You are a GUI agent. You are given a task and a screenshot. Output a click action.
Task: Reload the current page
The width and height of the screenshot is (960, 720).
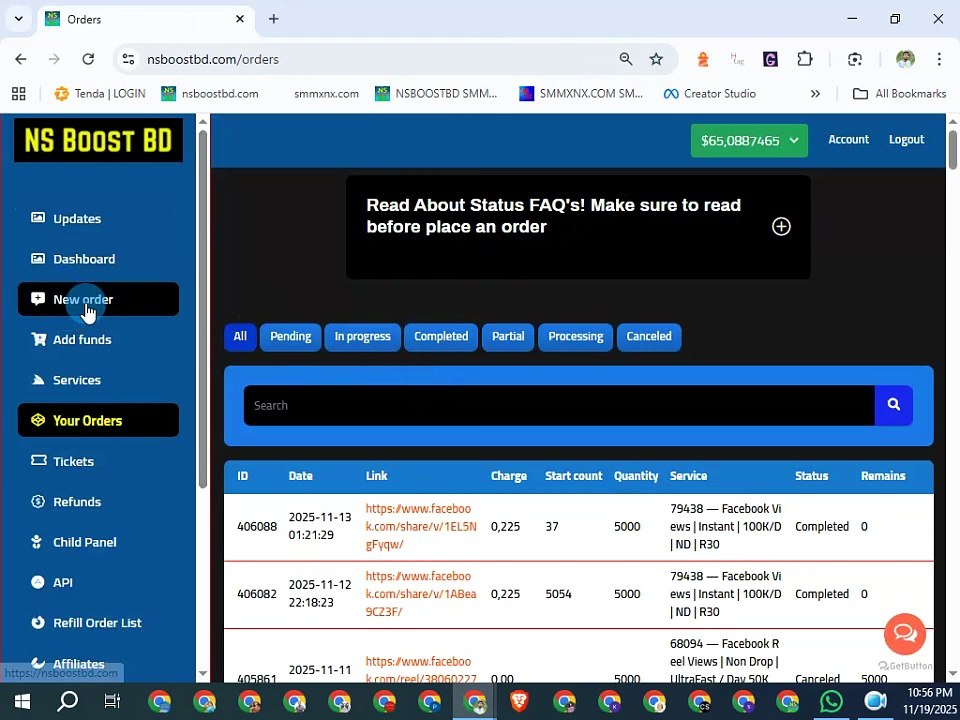(x=88, y=59)
